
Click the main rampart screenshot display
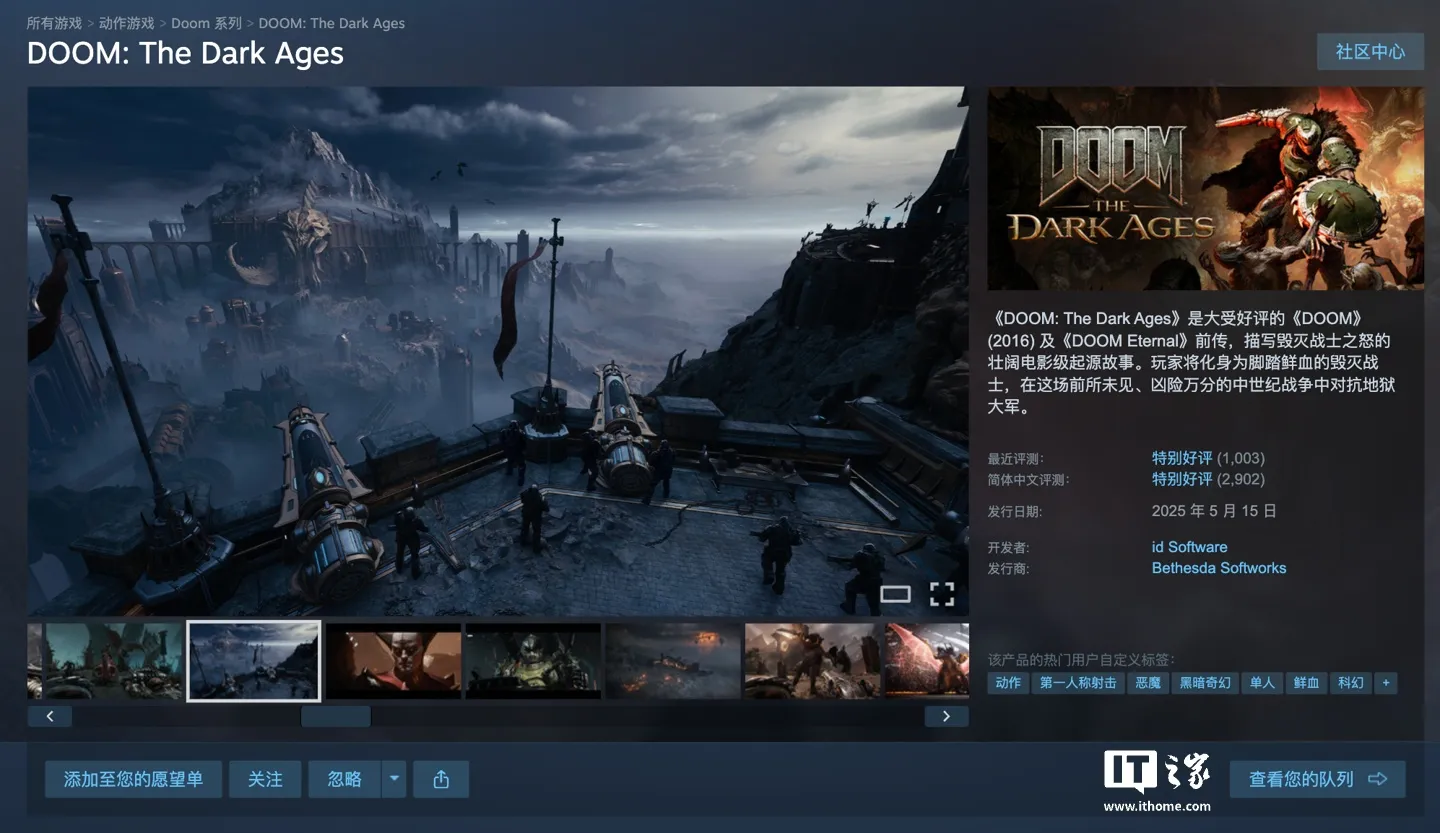497,351
